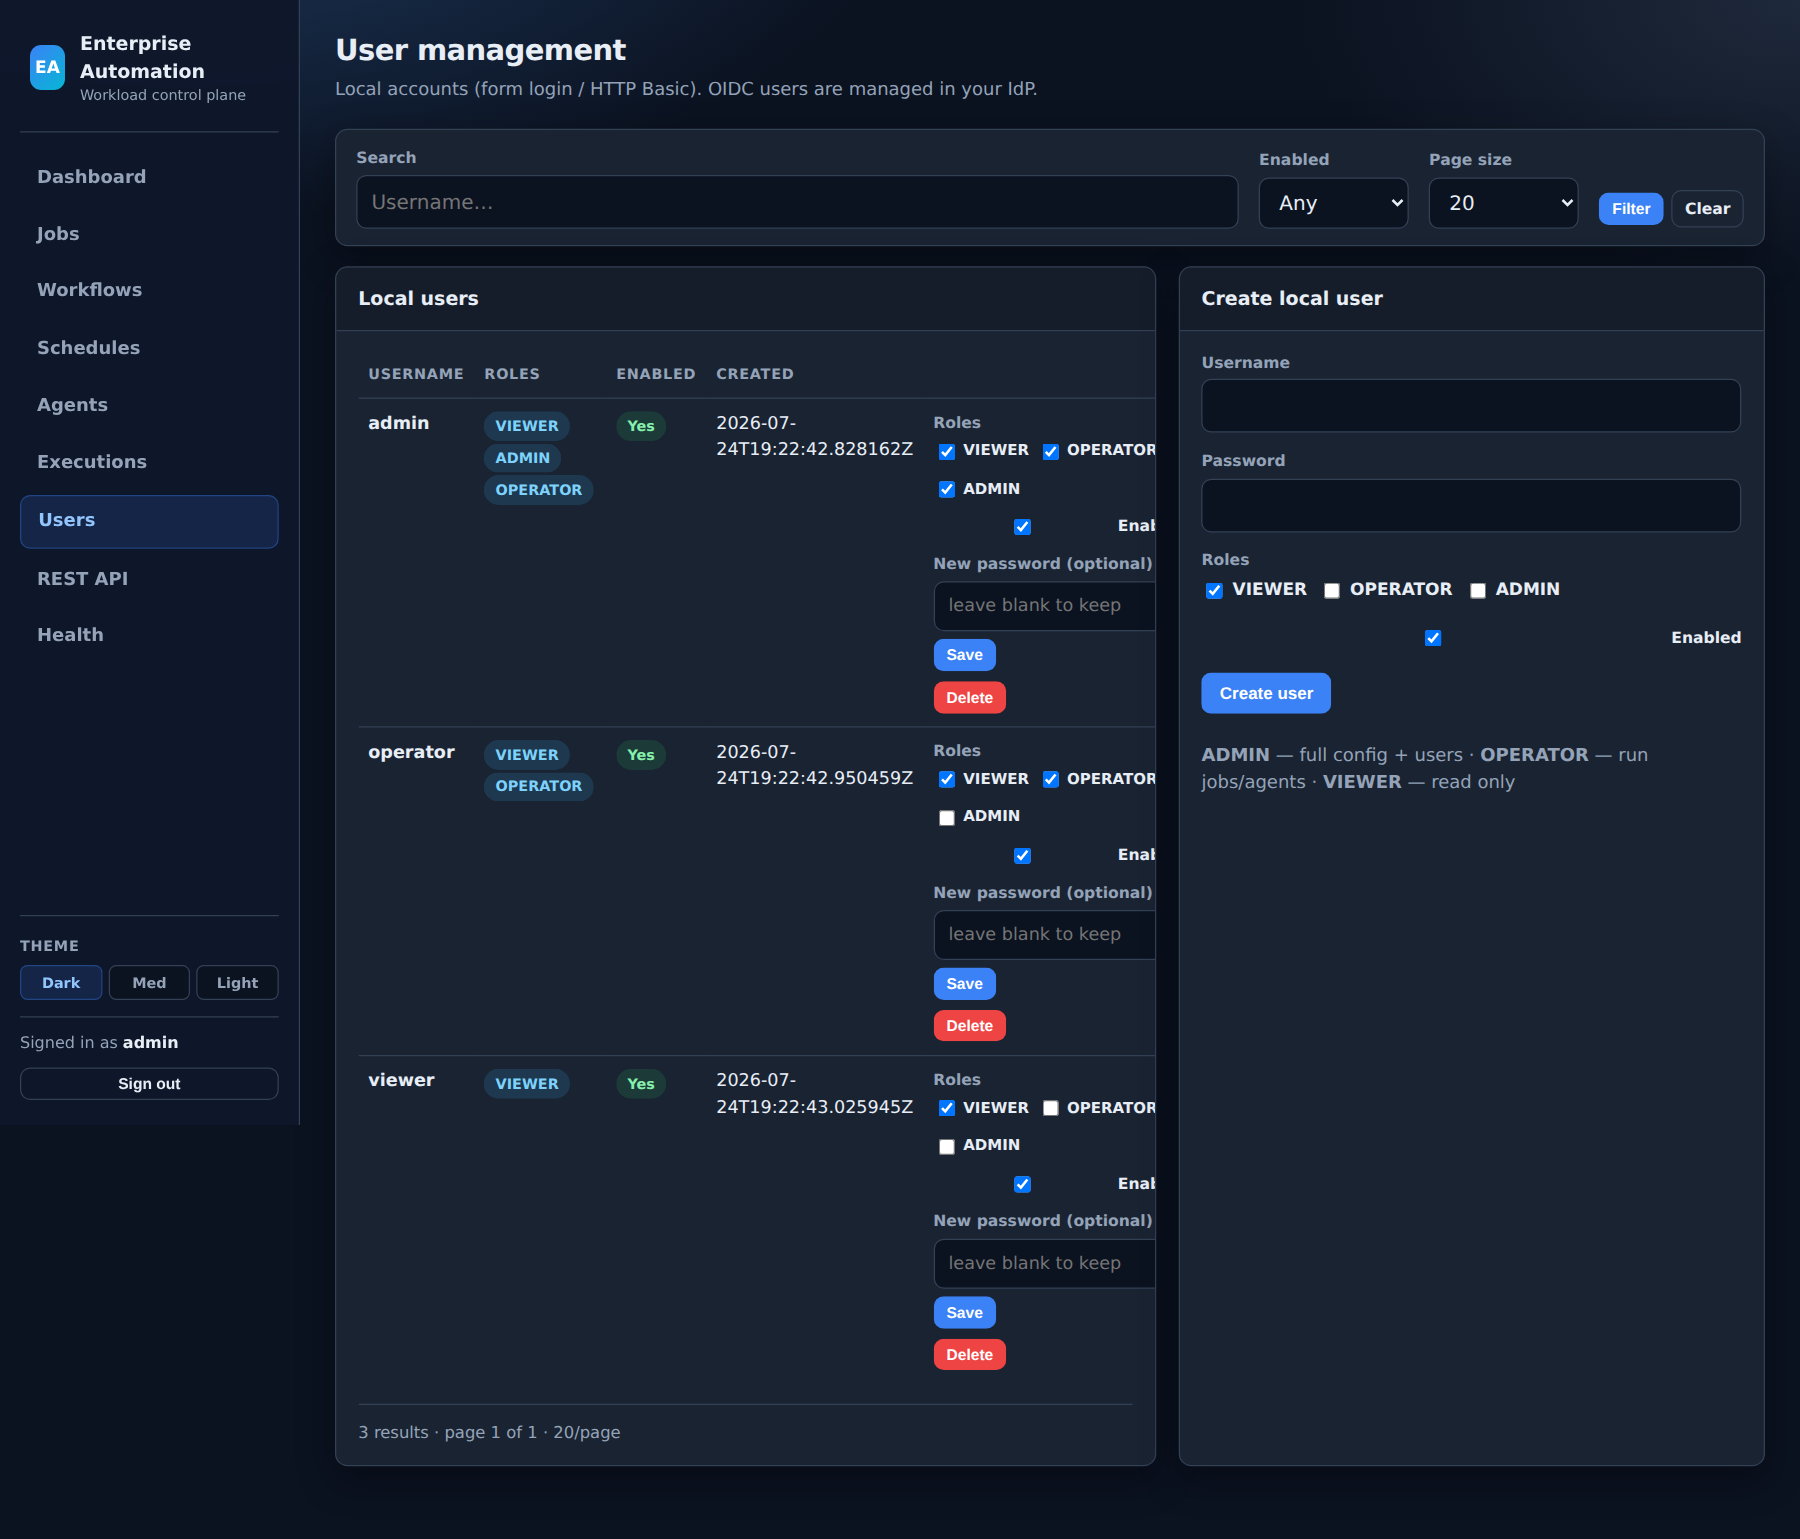Click Username field in Create local user
This screenshot has width=1800, height=1539.
1471,406
